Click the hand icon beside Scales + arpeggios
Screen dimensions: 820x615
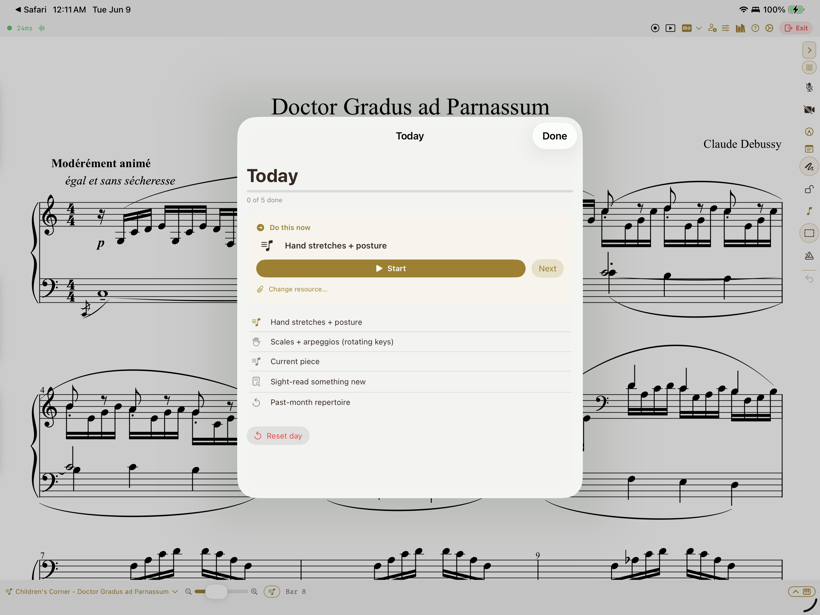256,342
